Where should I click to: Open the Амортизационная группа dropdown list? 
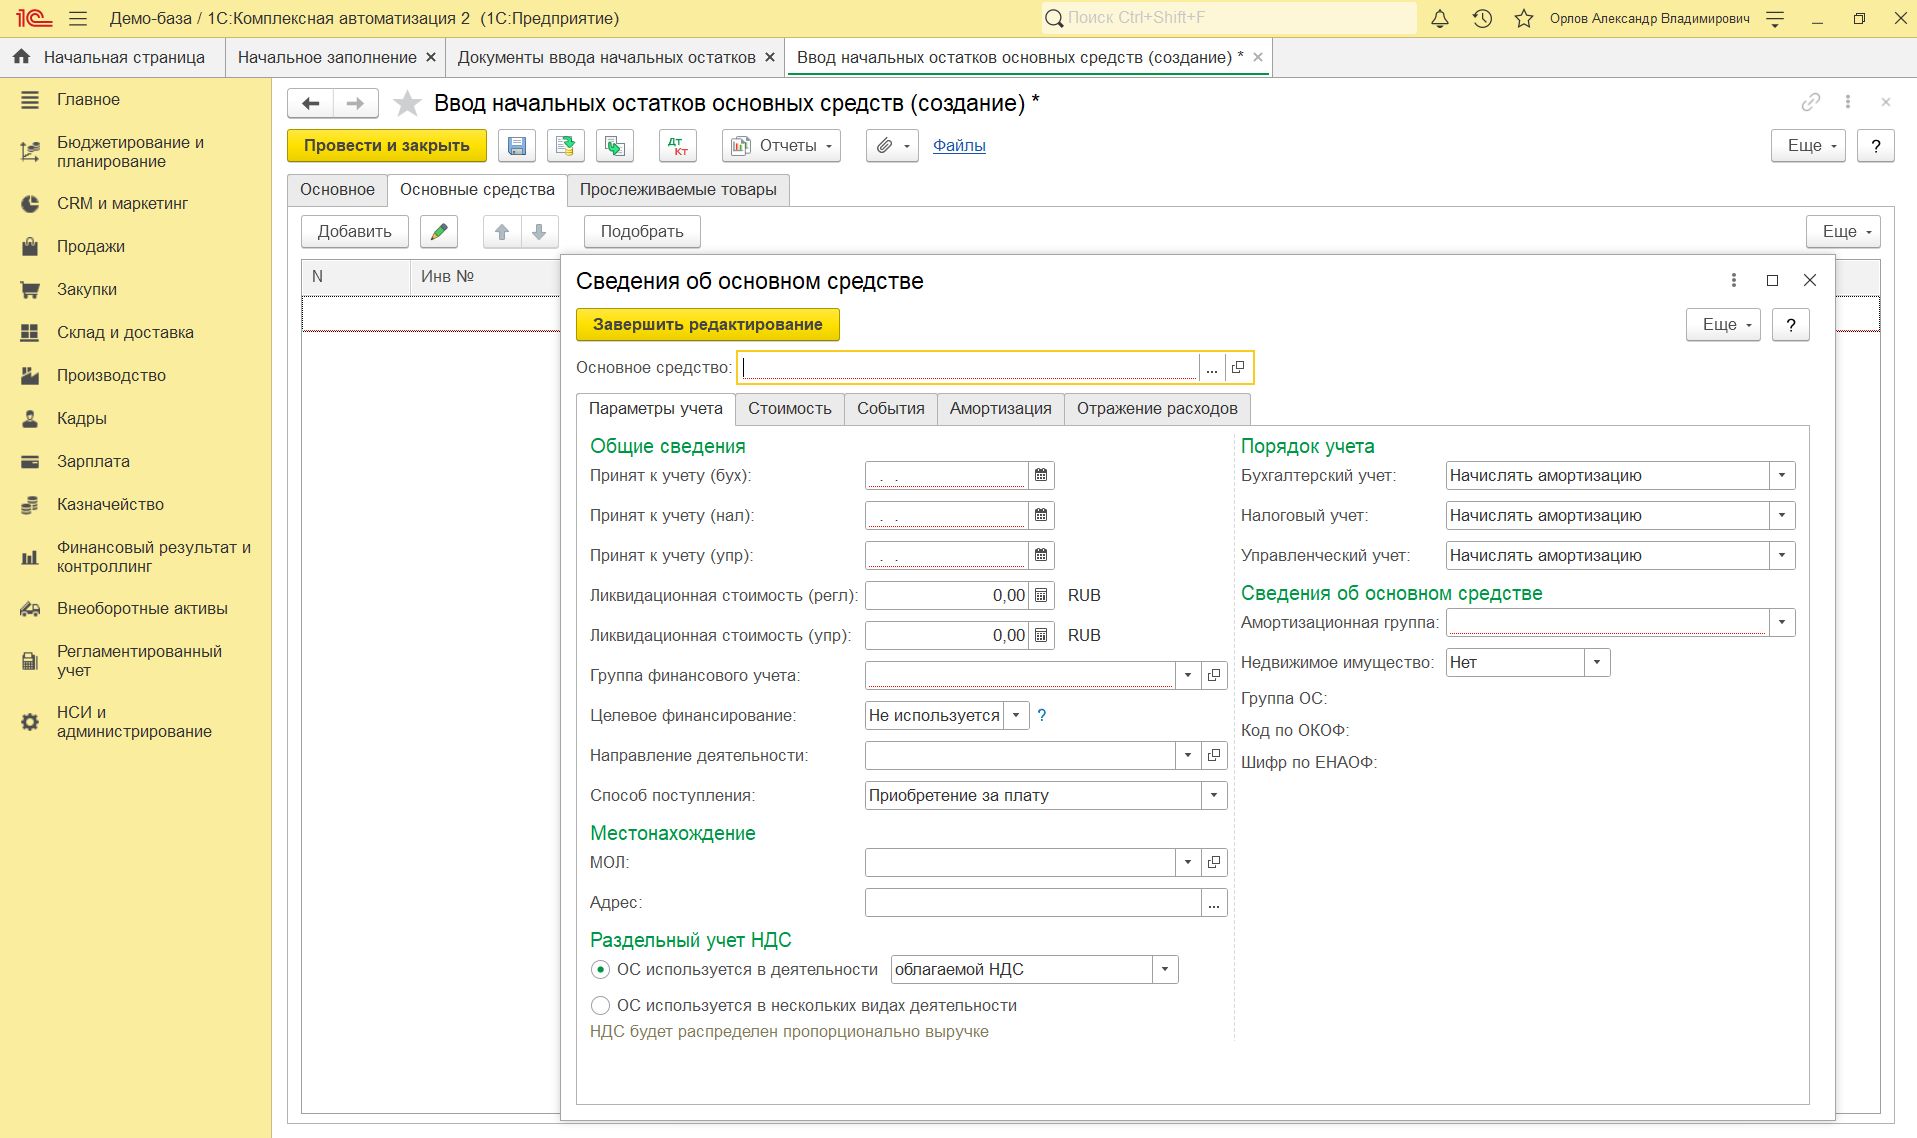point(1781,623)
